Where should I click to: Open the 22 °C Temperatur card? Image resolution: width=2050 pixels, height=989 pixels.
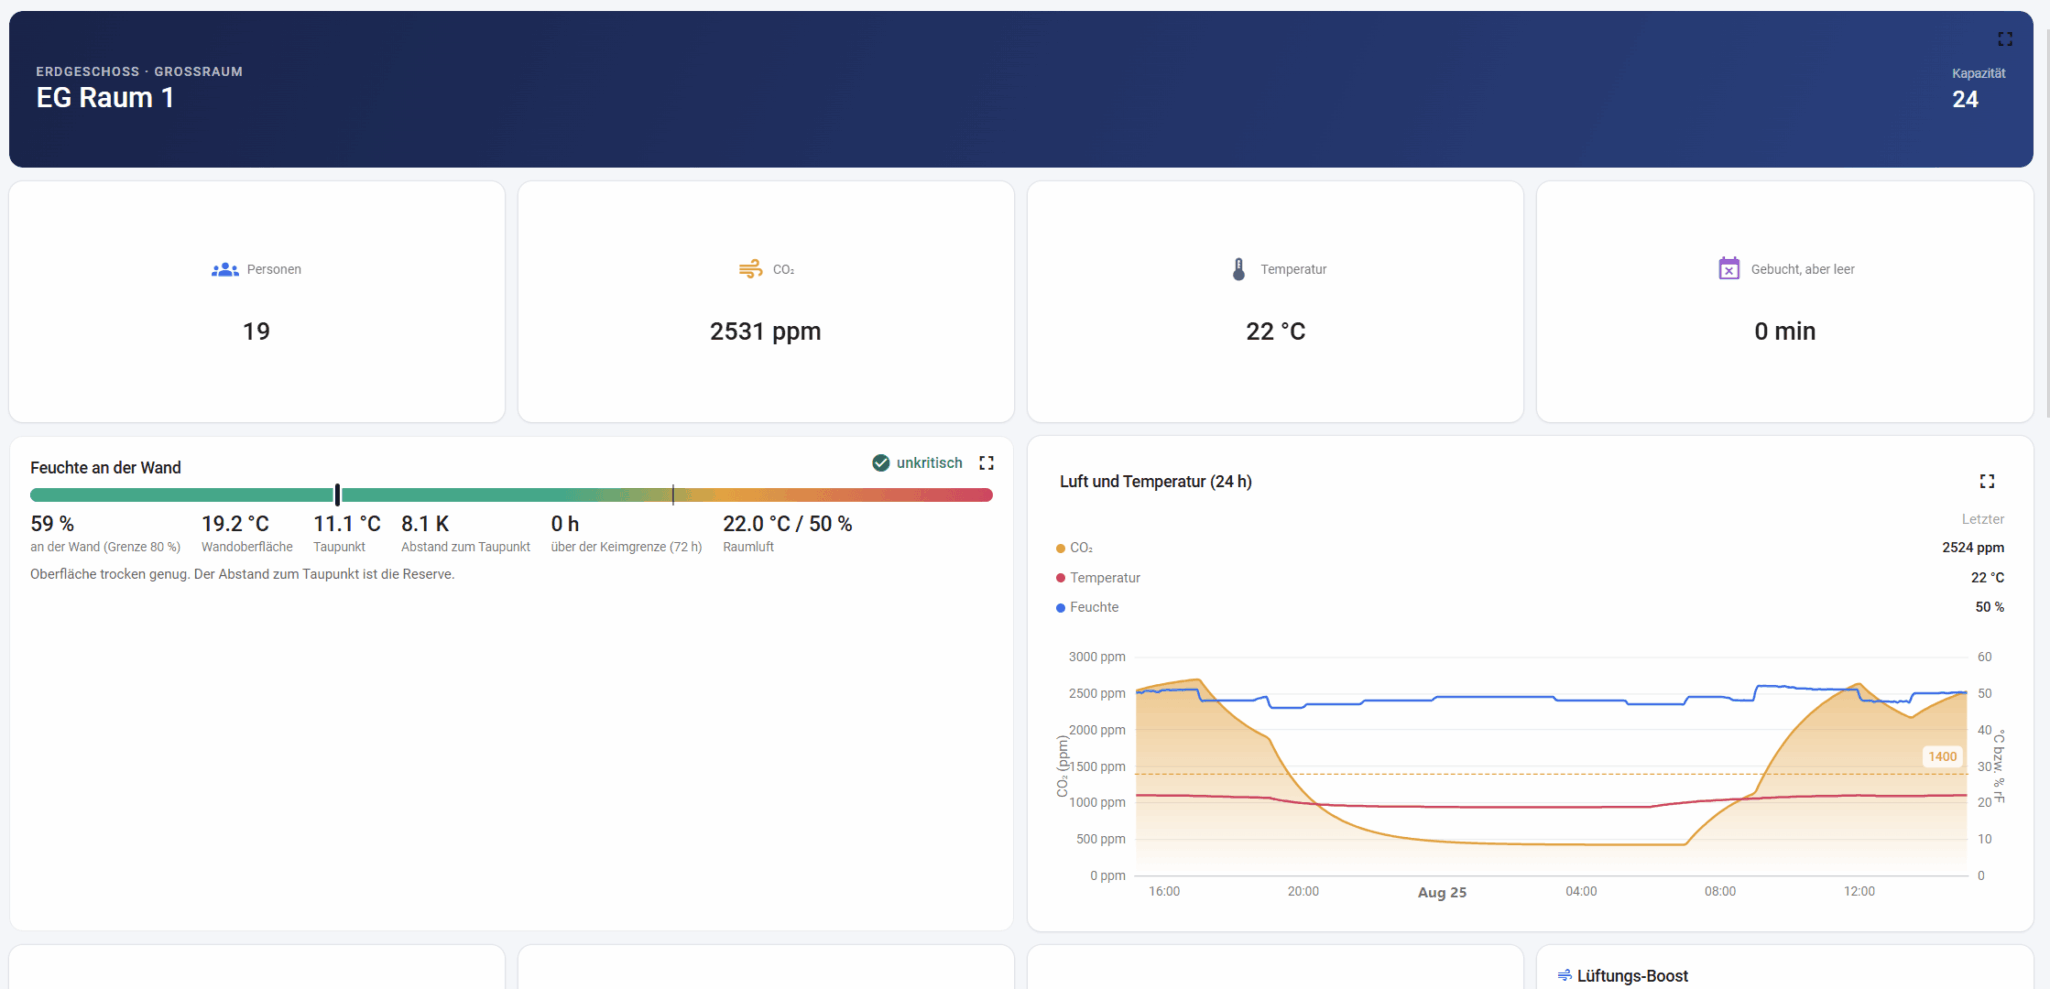(1275, 301)
